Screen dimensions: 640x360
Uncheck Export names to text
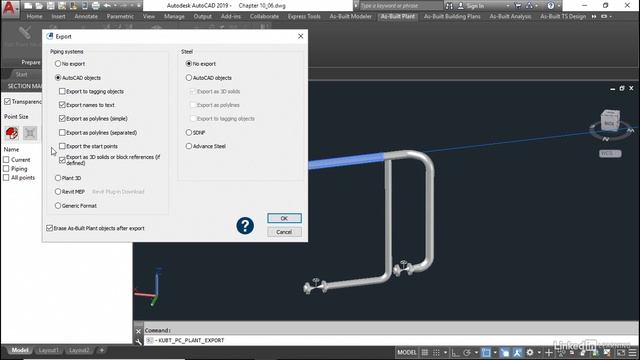point(62,105)
